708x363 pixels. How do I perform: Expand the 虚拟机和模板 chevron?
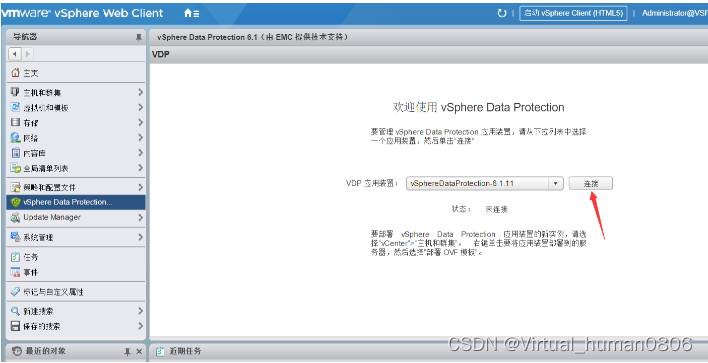(140, 107)
